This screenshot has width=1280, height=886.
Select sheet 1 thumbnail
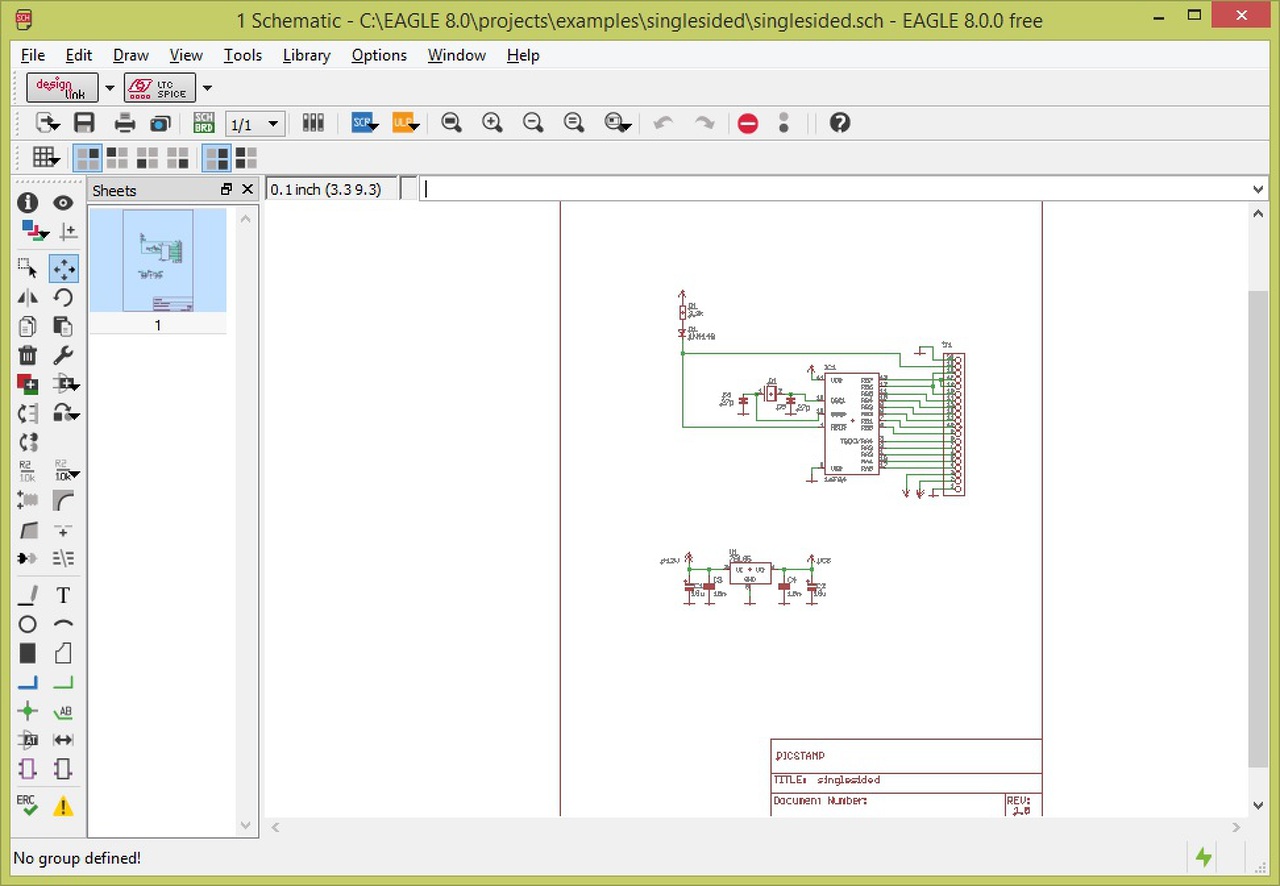(x=158, y=261)
